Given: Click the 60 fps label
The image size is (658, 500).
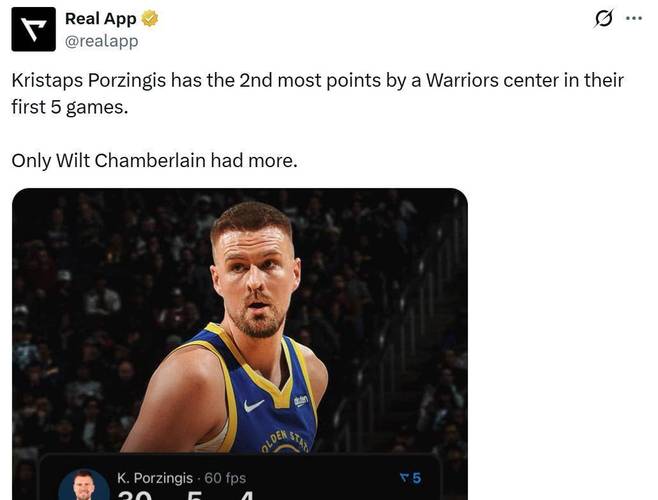Looking at the screenshot, I should click(226, 478).
